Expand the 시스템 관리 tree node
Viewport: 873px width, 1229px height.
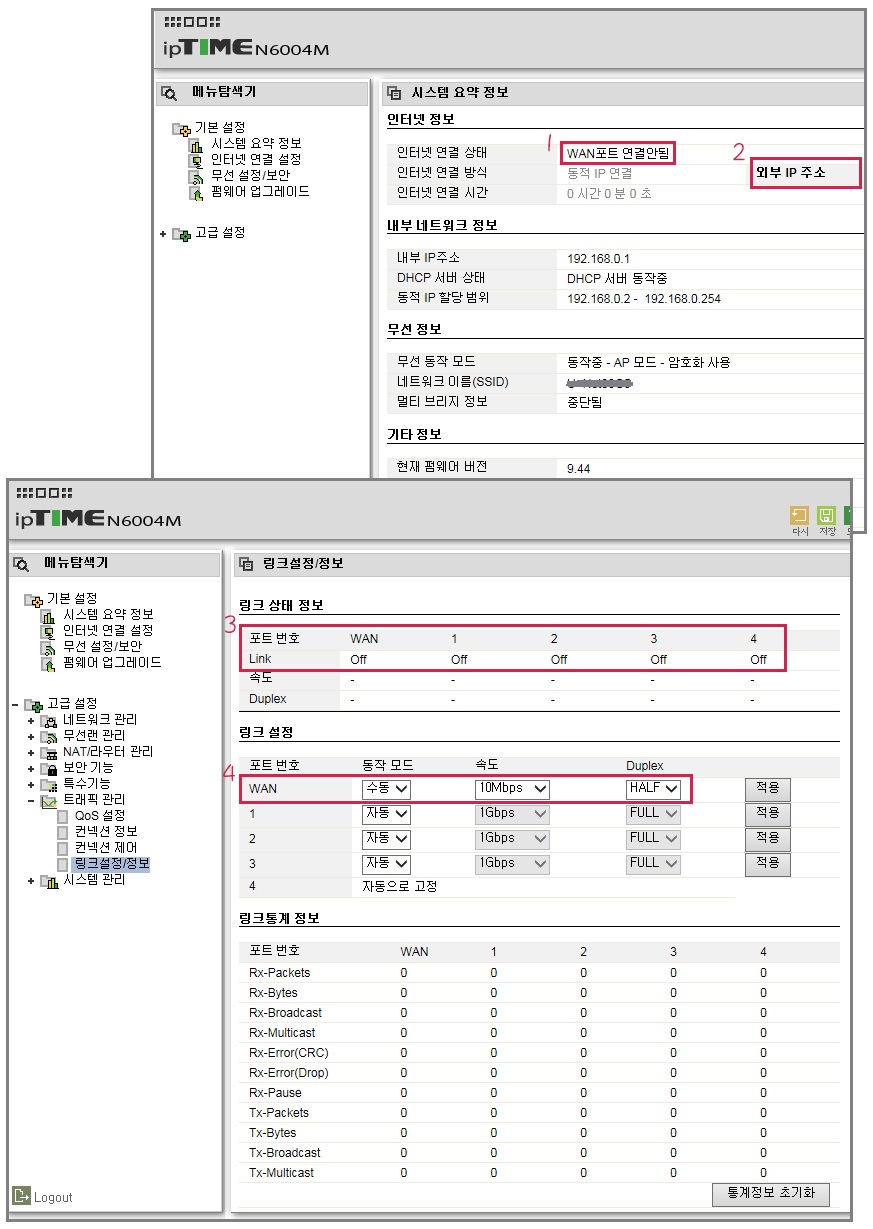tap(31, 880)
